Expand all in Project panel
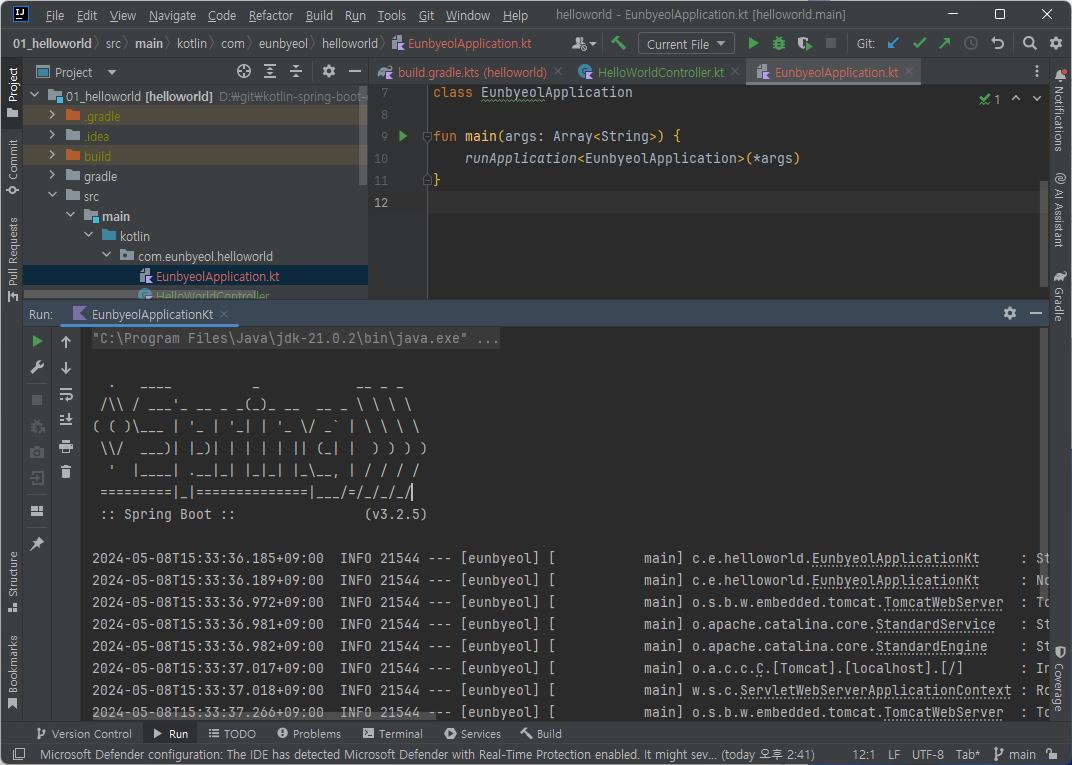The width and height of the screenshot is (1072, 765). point(270,72)
